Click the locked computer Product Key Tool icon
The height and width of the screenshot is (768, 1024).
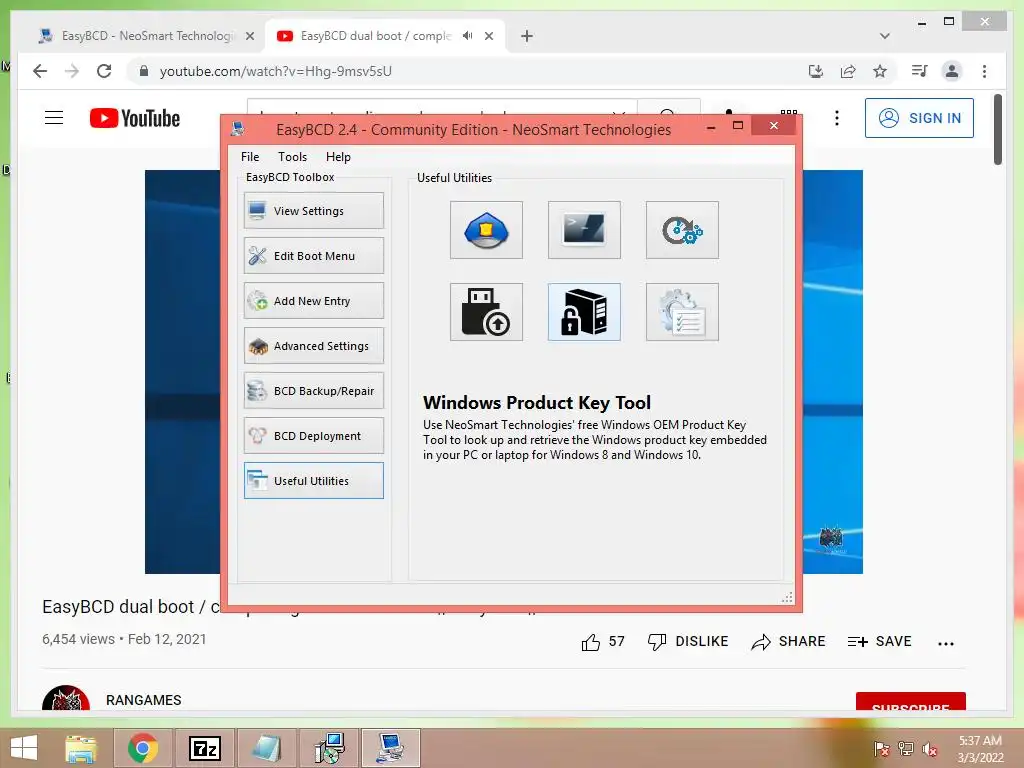click(x=584, y=312)
